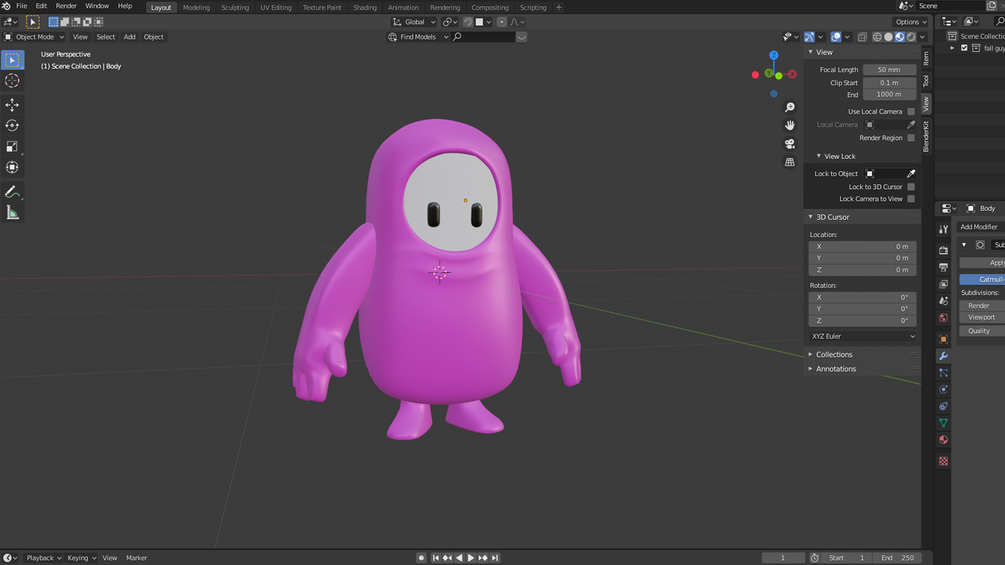The height and width of the screenshot is (565, 1005).
Task: Choose the Move tool
Action: coord(12,104)
